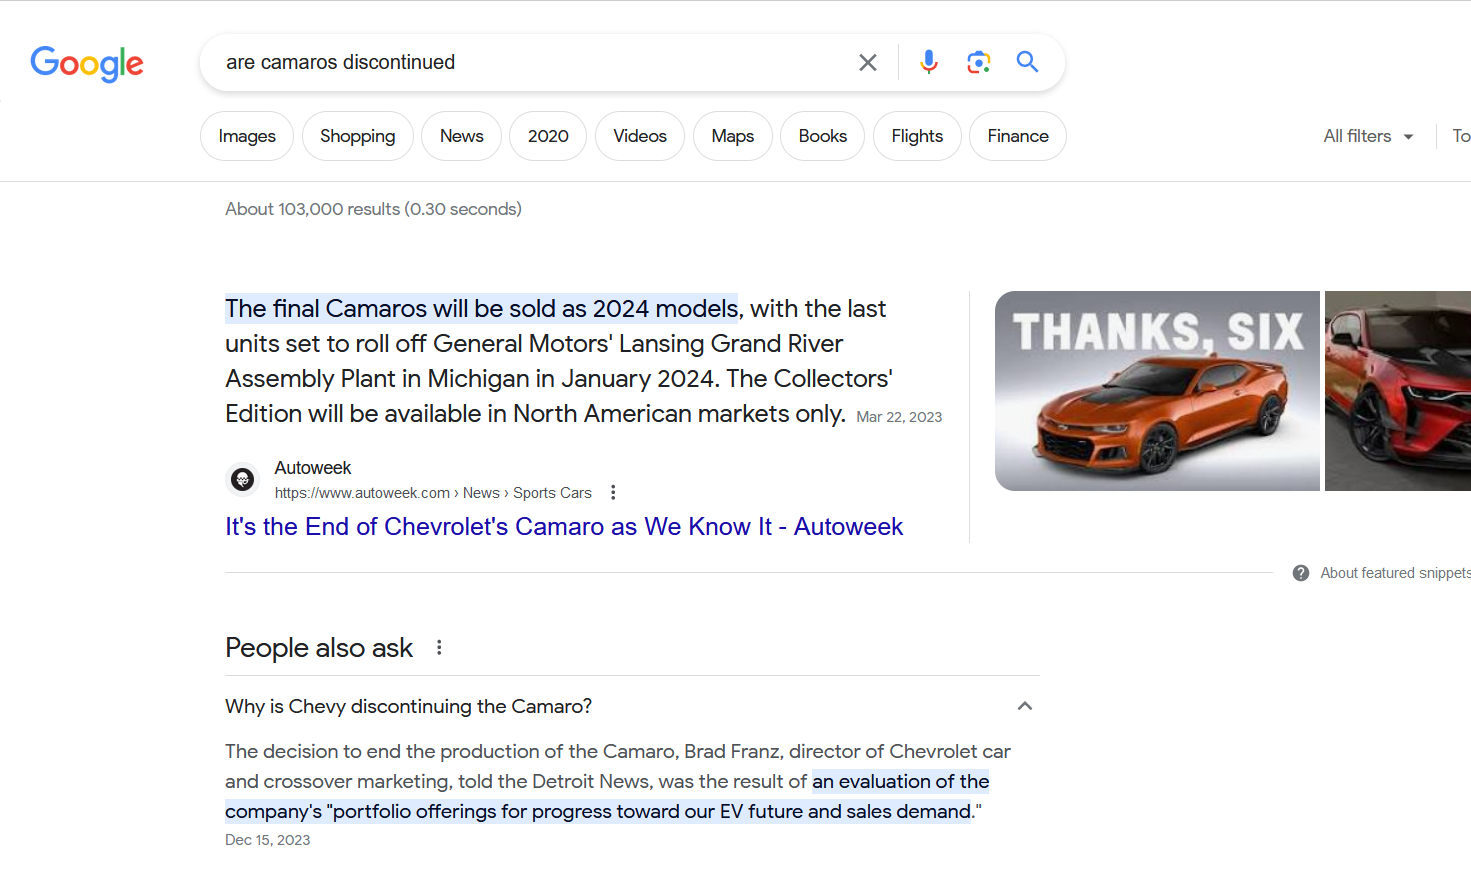Viewport: 1471px width, 876px height.
Task: Switch to the Finance tab
Action: tap(1018, 136)
